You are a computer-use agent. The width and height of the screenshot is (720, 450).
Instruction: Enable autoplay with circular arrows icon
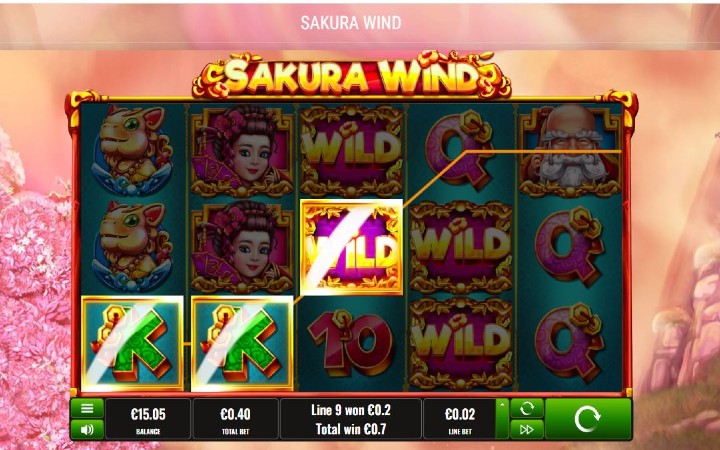[x=526, y=408]
